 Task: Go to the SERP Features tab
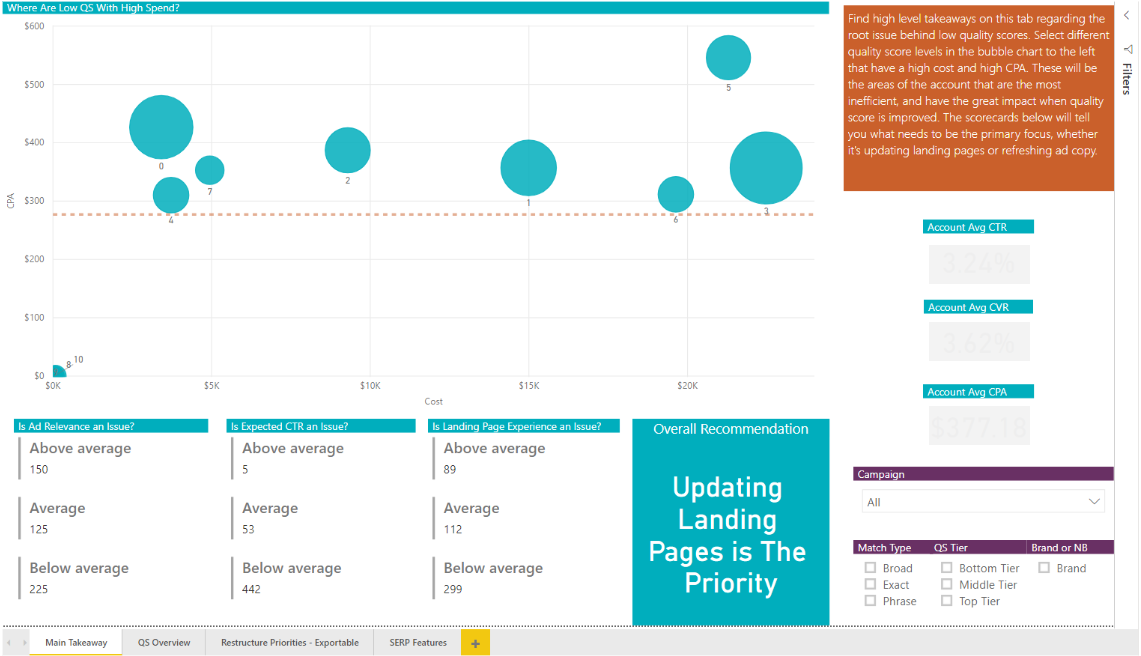417,642
